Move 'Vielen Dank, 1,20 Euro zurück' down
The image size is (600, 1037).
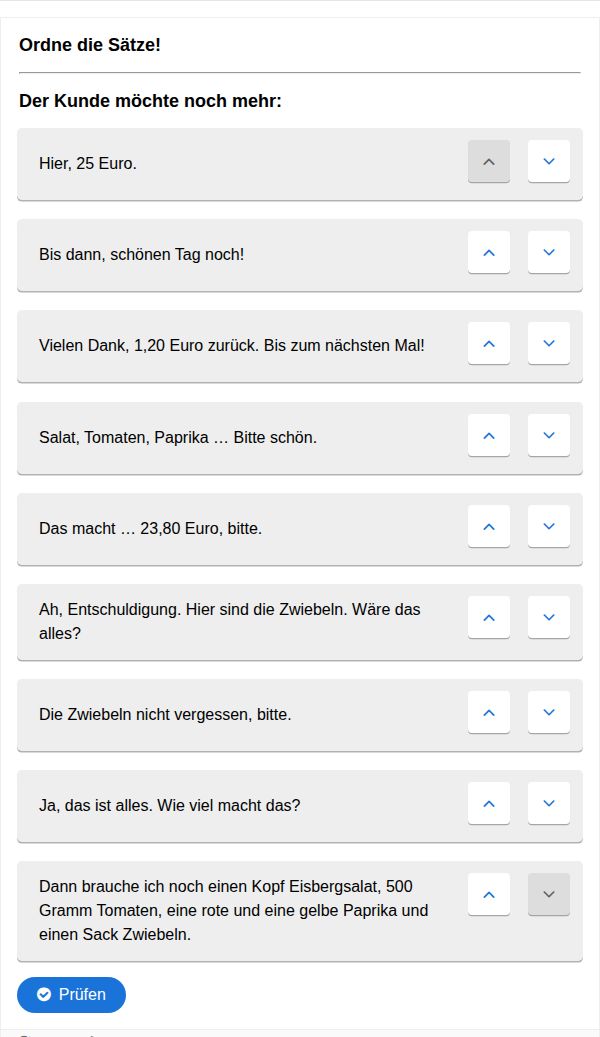point(549,343)
